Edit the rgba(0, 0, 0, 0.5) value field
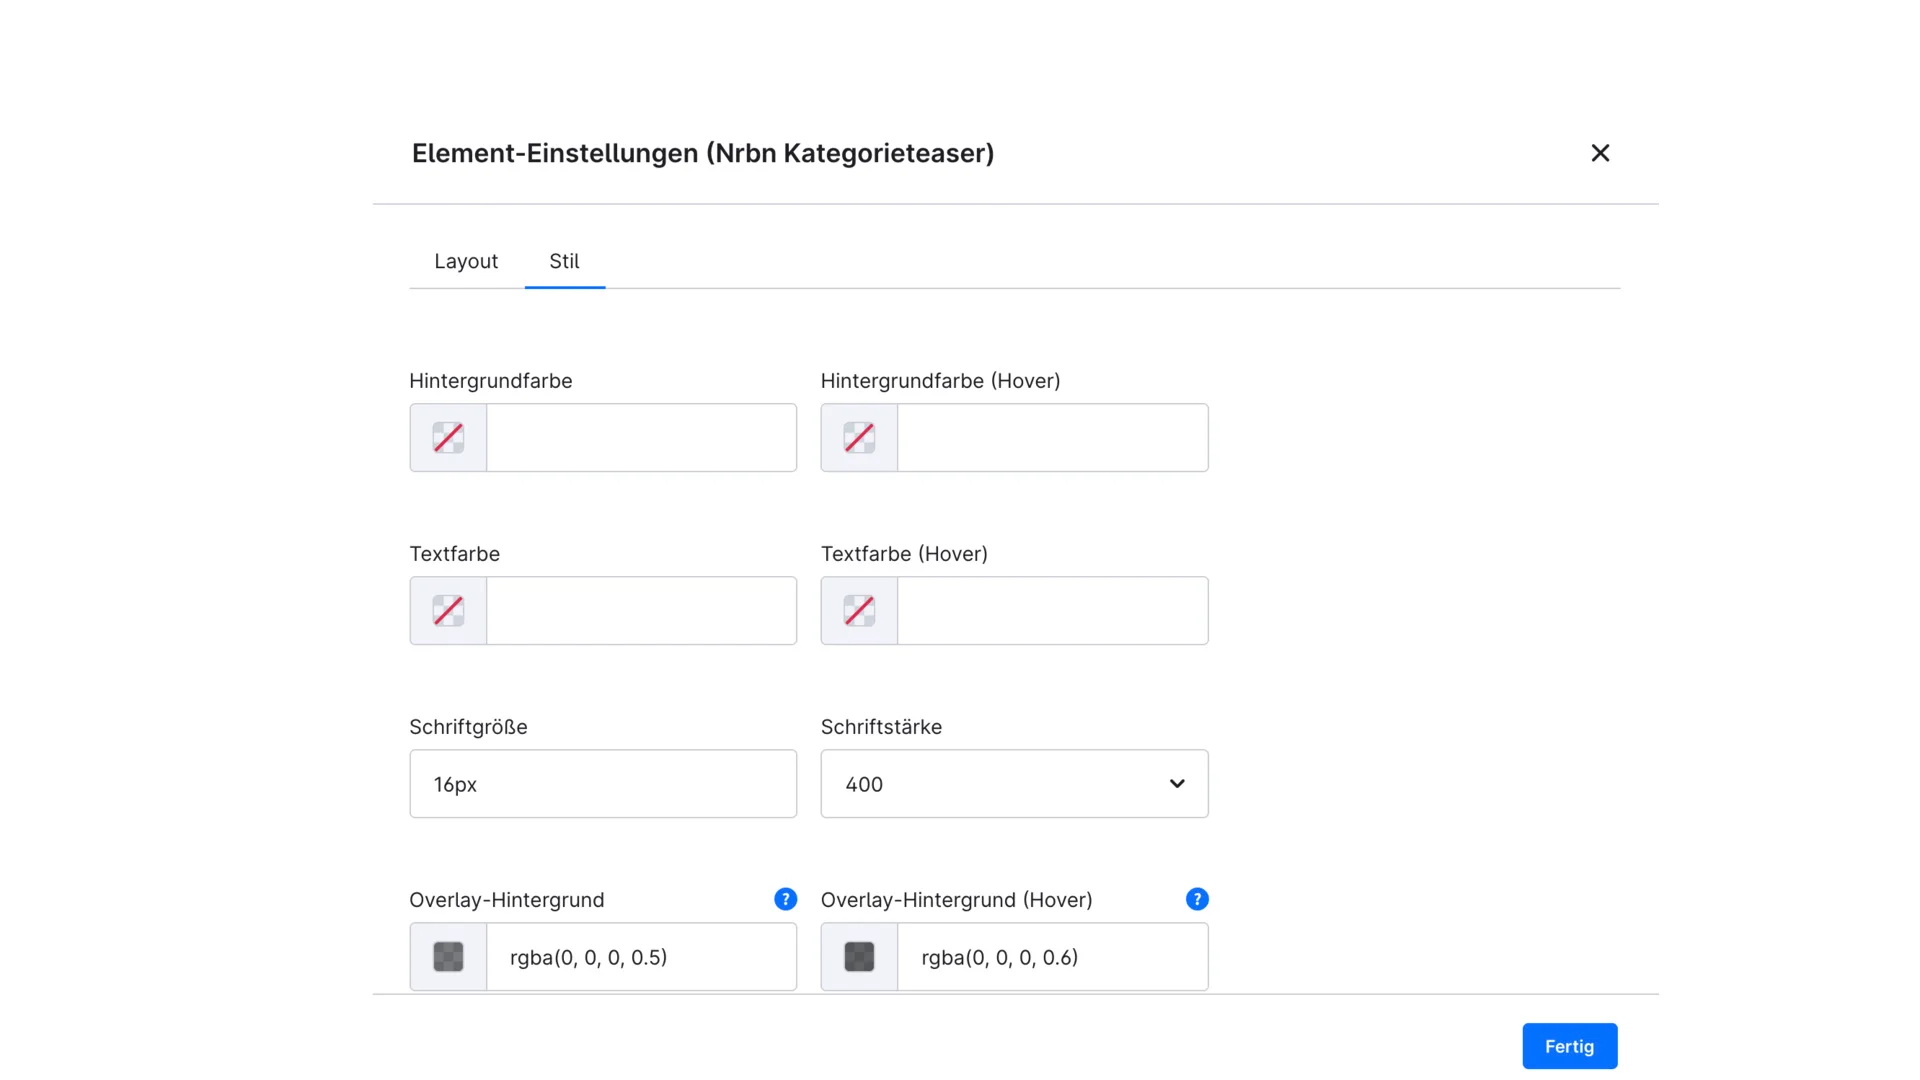The image size is (1920, 1080). (641, 957)
